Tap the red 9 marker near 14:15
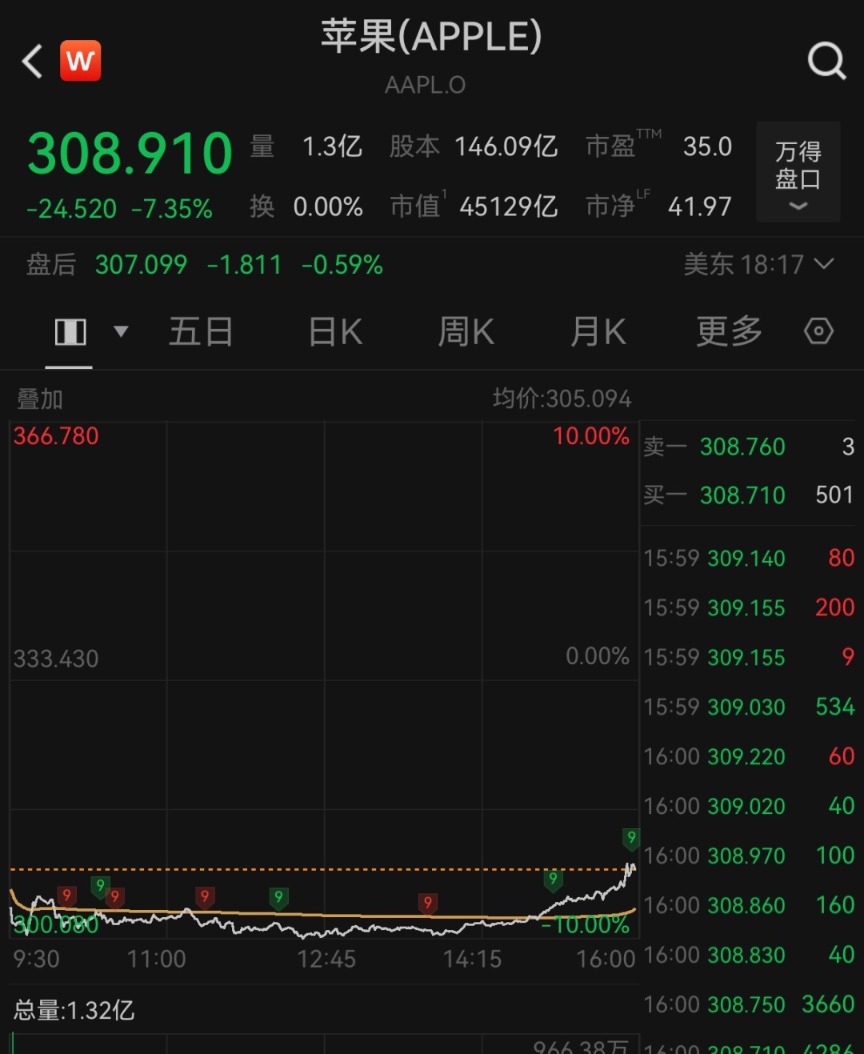Viewport: 864px width, 1054px height. point(428,903)
